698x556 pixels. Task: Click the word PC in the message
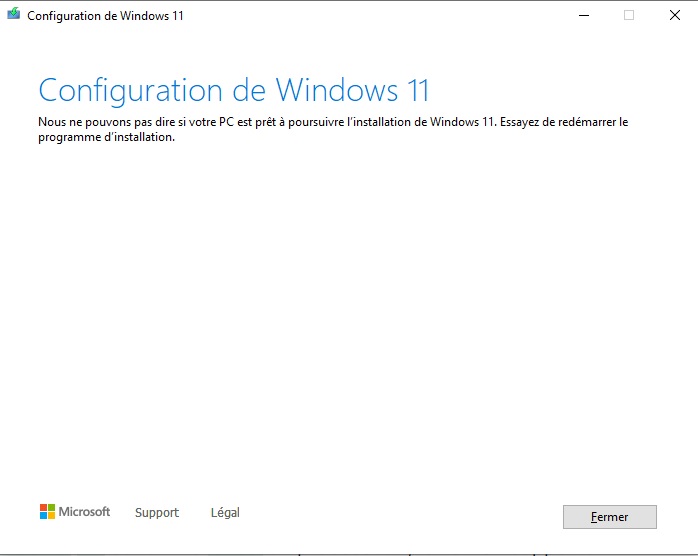click(226, 122)
